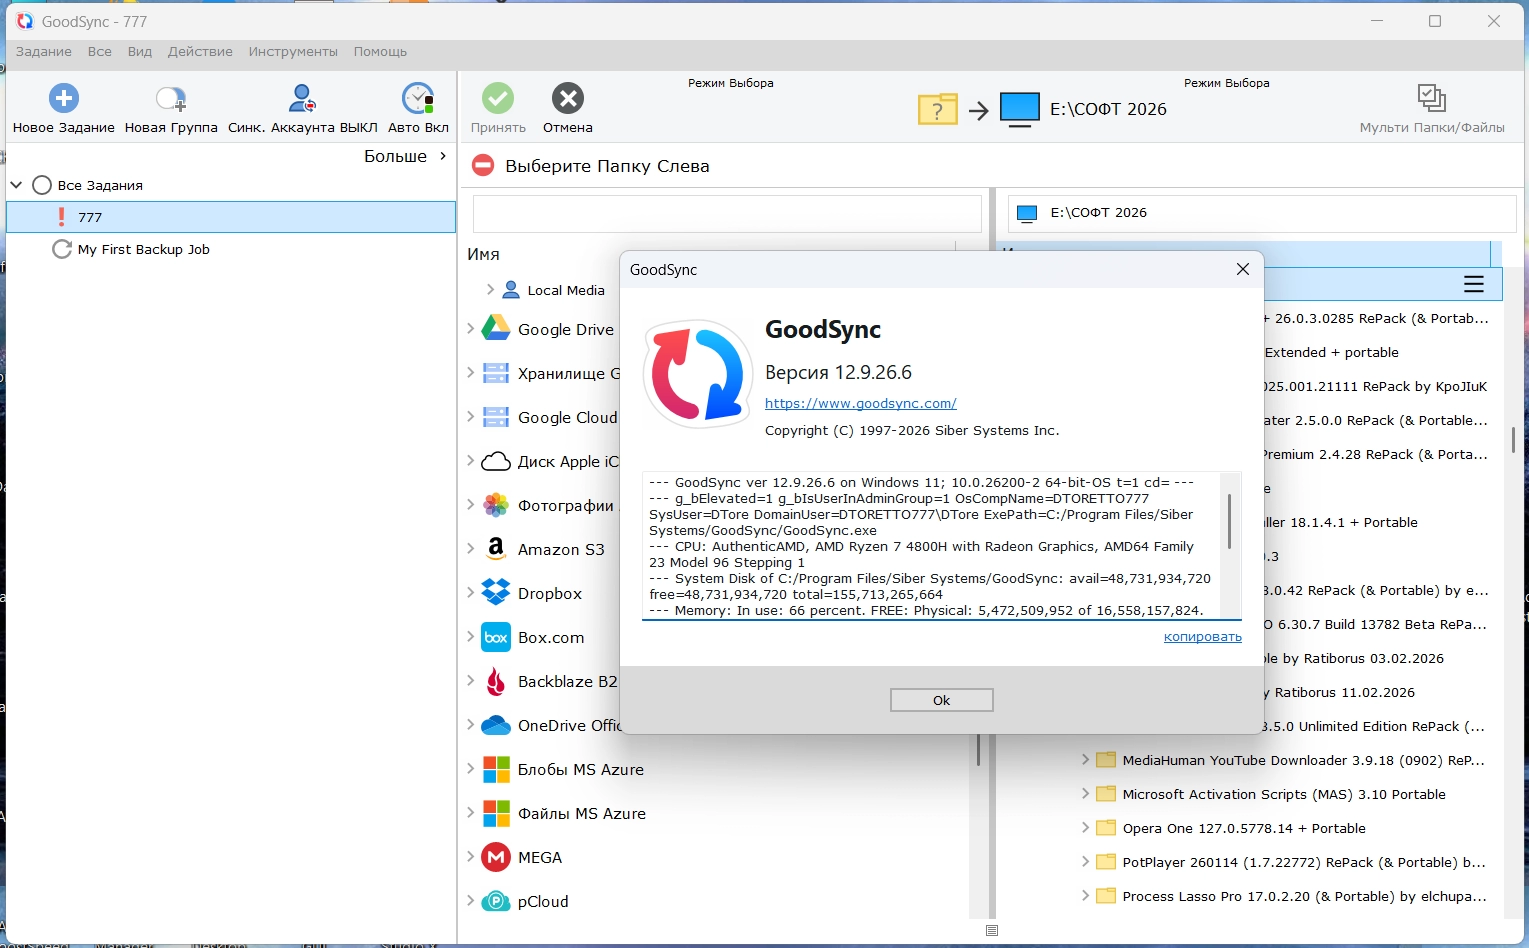Expand the Dropbox node
The height and width of the screenshot is (948, 1529).
(471, 592)
